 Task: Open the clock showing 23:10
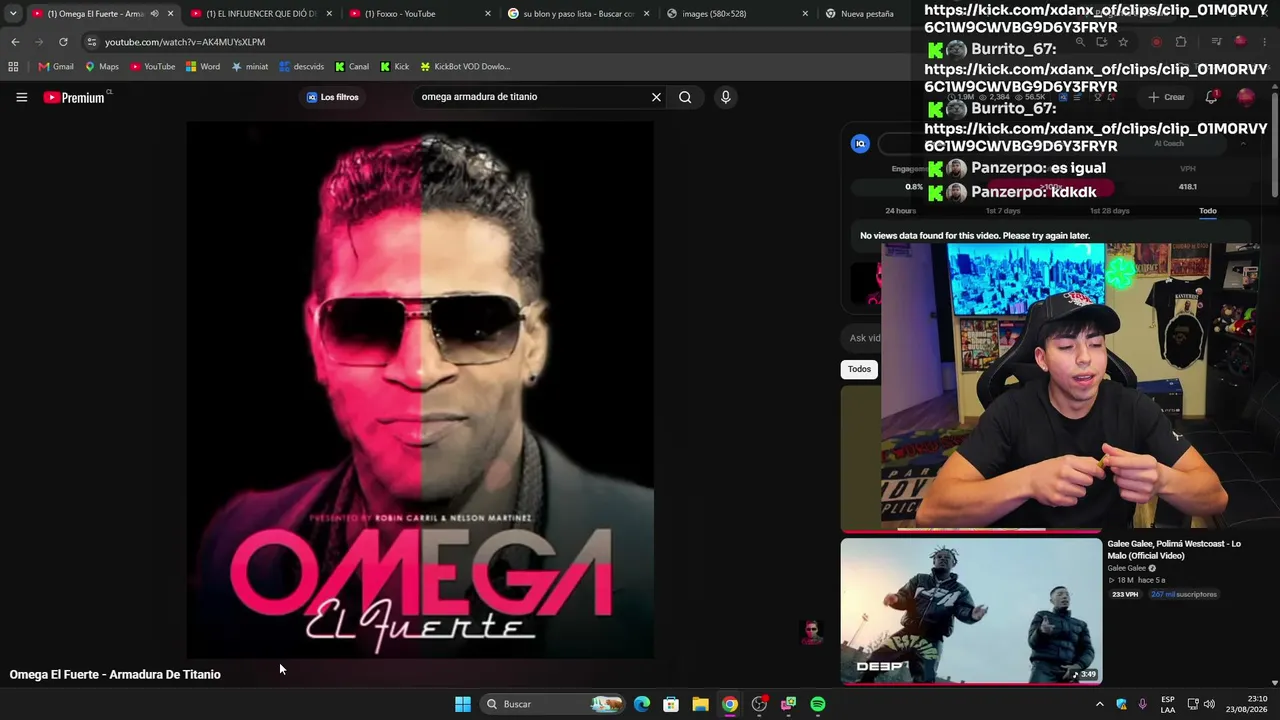click(1249, 704)
